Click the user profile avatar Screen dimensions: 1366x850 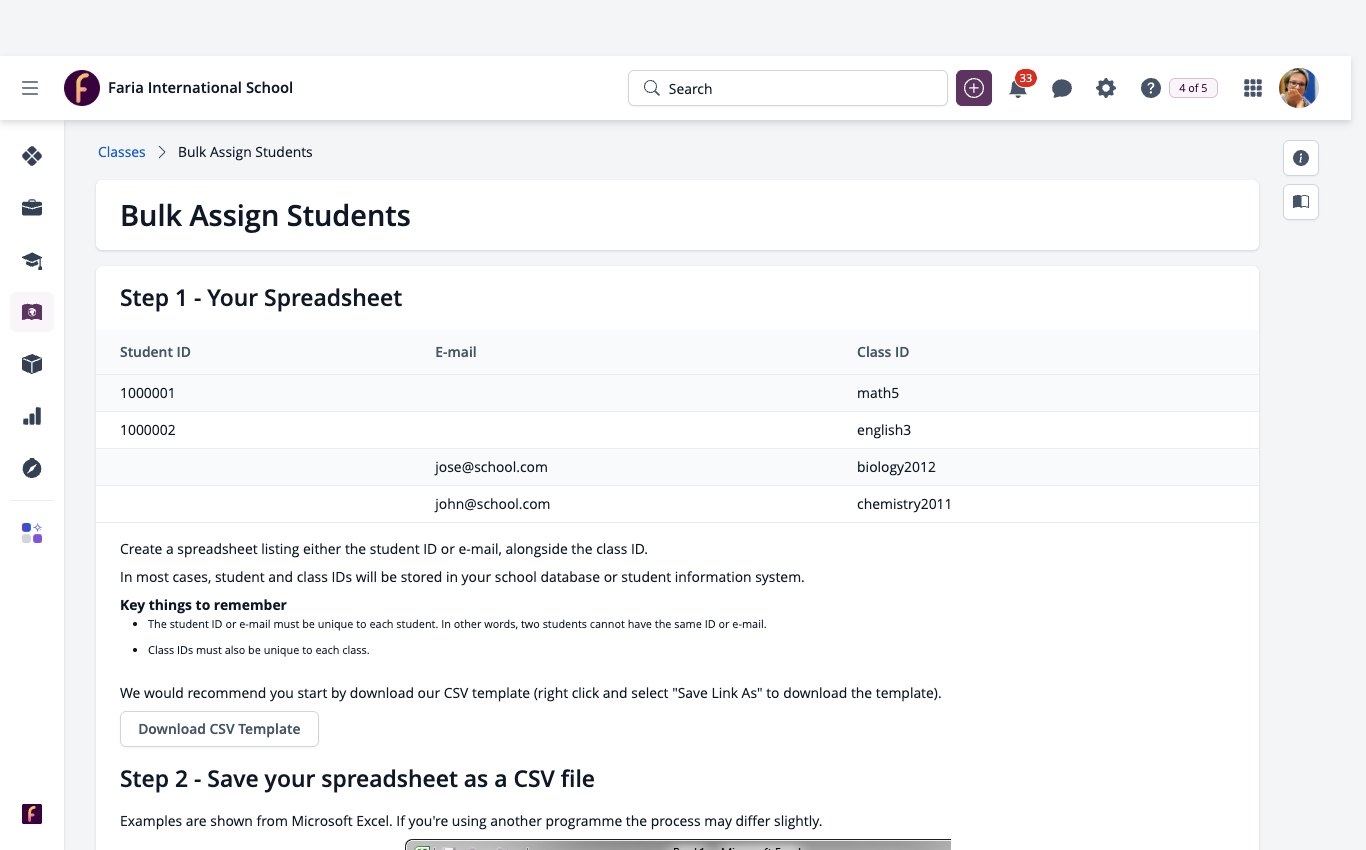1299,88
